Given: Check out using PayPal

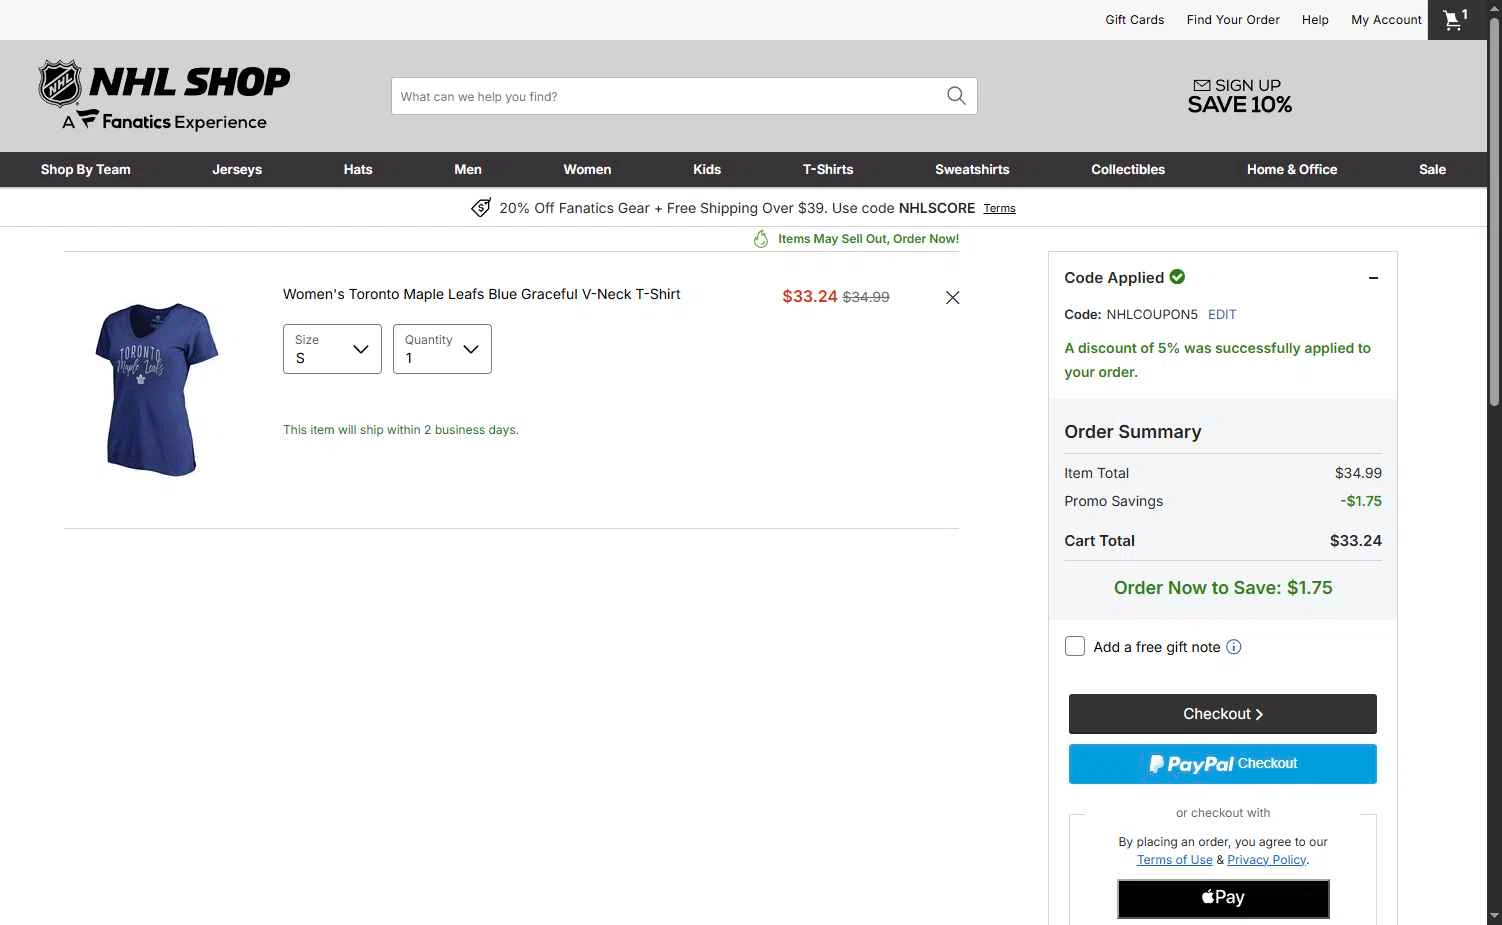Looking at the screenshot, I should click(1223, 764).
